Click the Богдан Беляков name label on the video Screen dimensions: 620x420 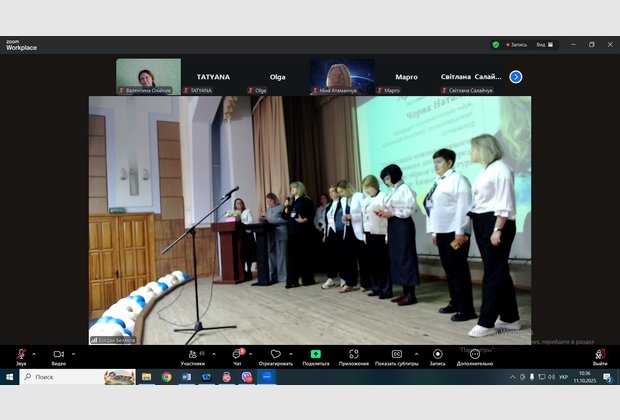(x=113, y=340)
